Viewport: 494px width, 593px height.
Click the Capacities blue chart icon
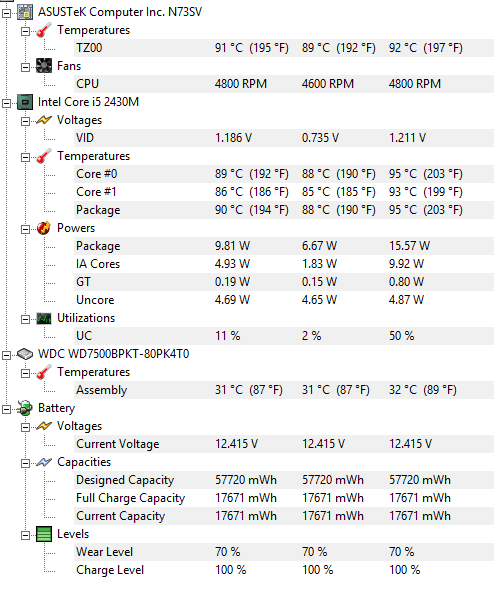[x=43, y=462]
